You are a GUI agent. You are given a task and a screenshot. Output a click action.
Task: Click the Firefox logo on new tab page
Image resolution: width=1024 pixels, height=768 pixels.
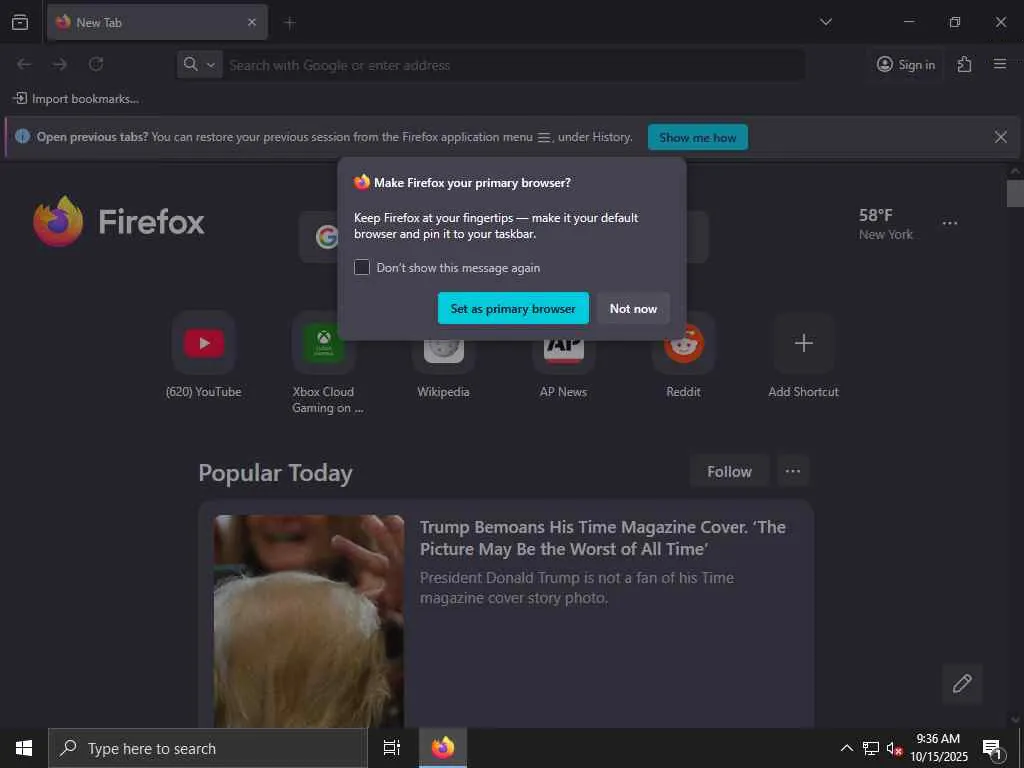click(118, 222)
